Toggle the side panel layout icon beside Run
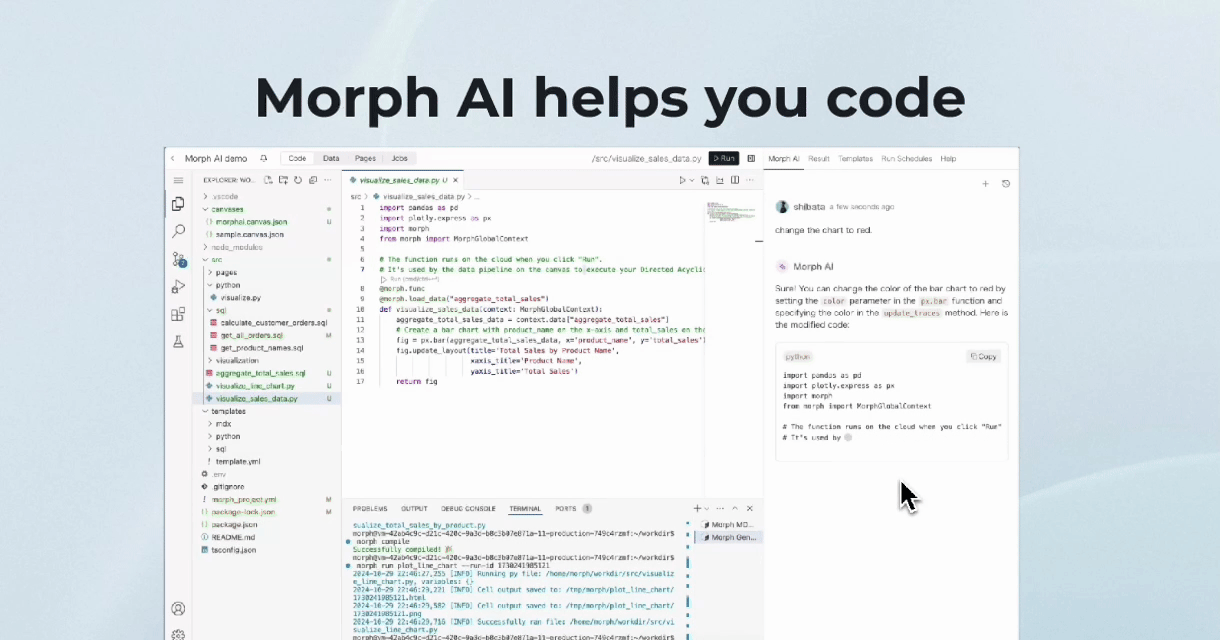The width and height of the screenshot is (1220, 640). (x=751, y=158)
